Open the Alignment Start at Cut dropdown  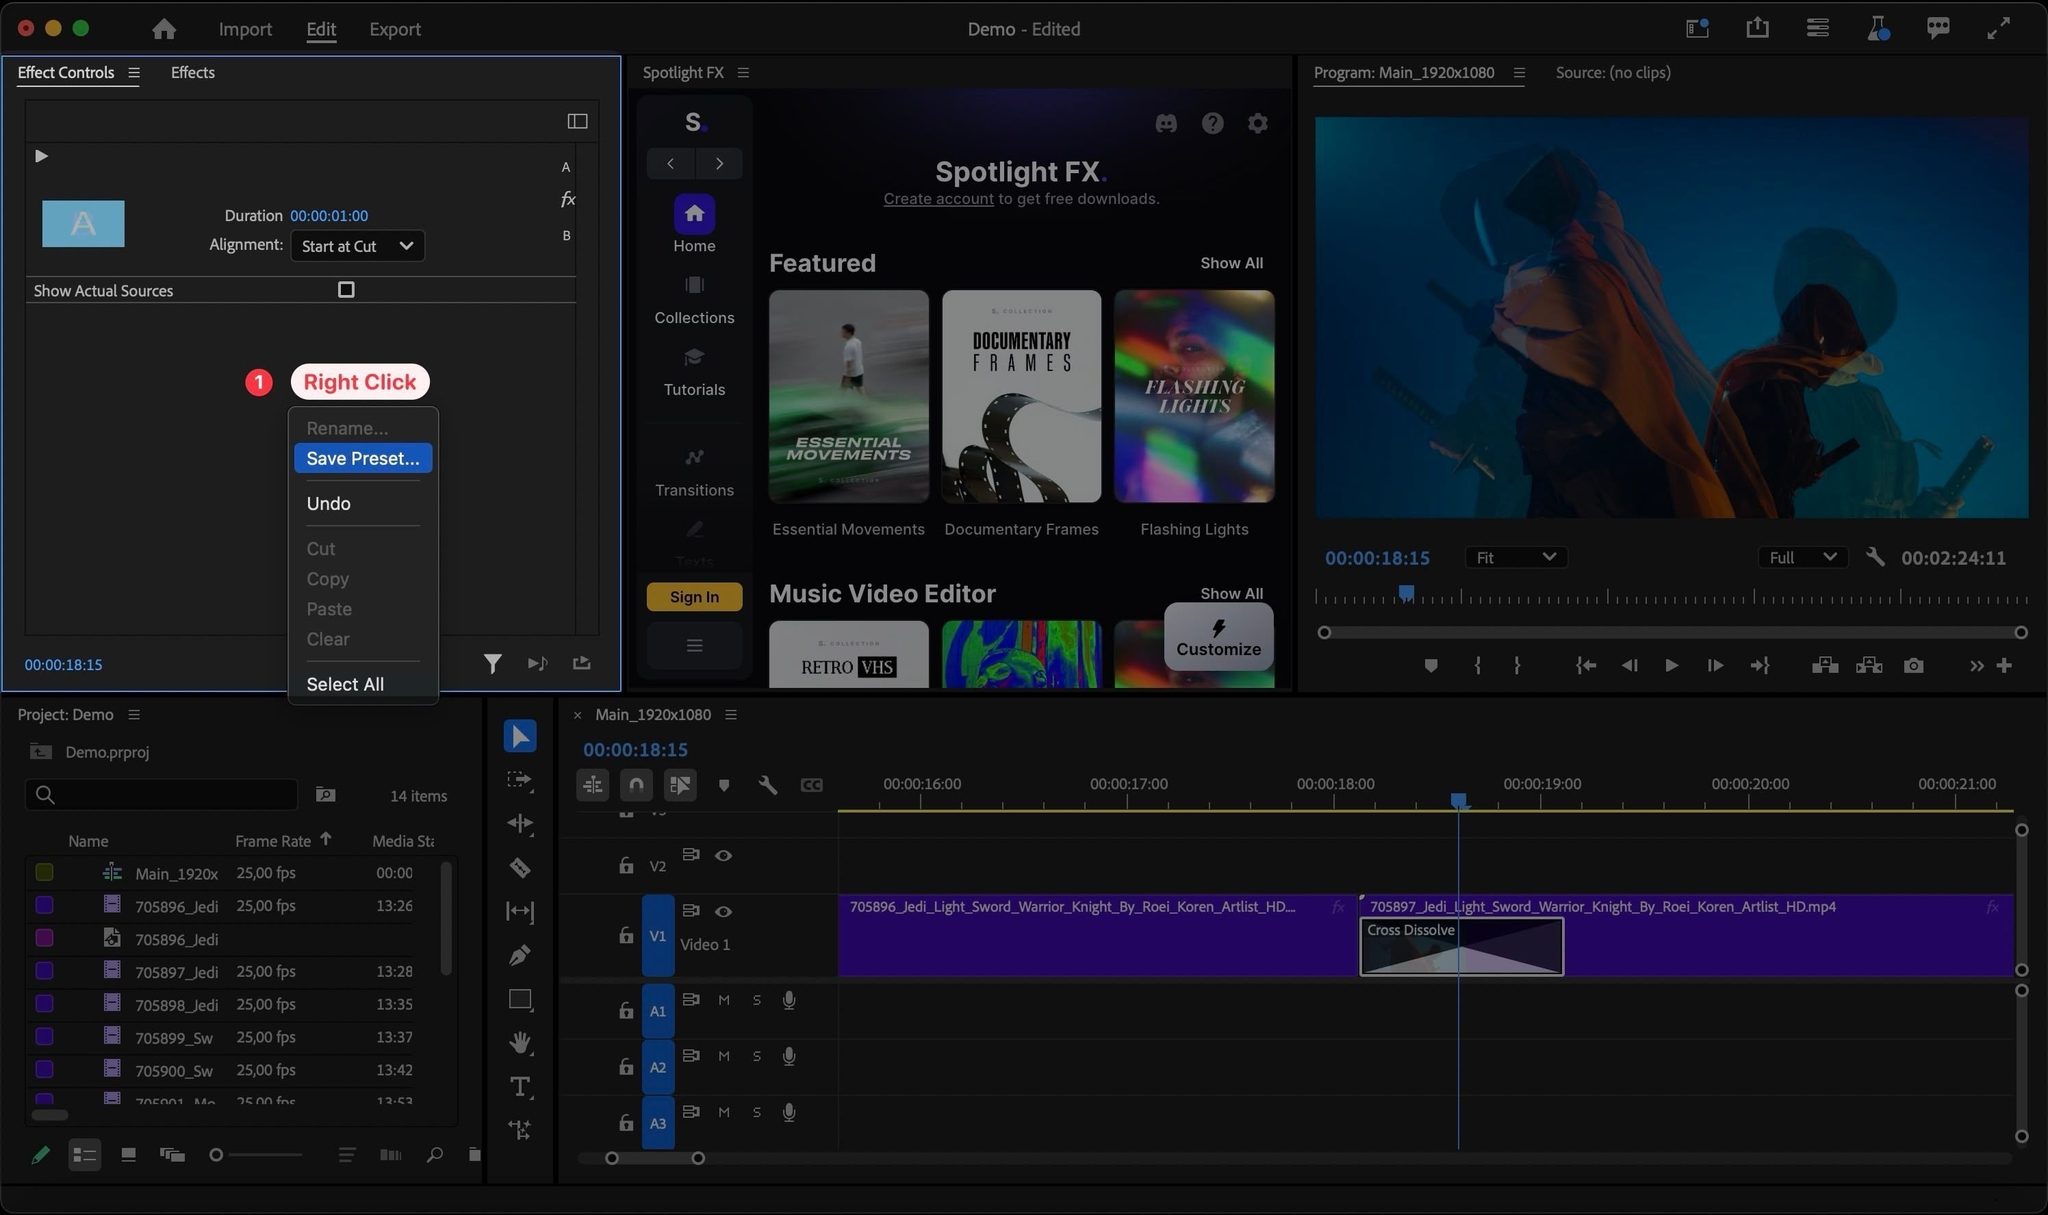click(357, 246)
